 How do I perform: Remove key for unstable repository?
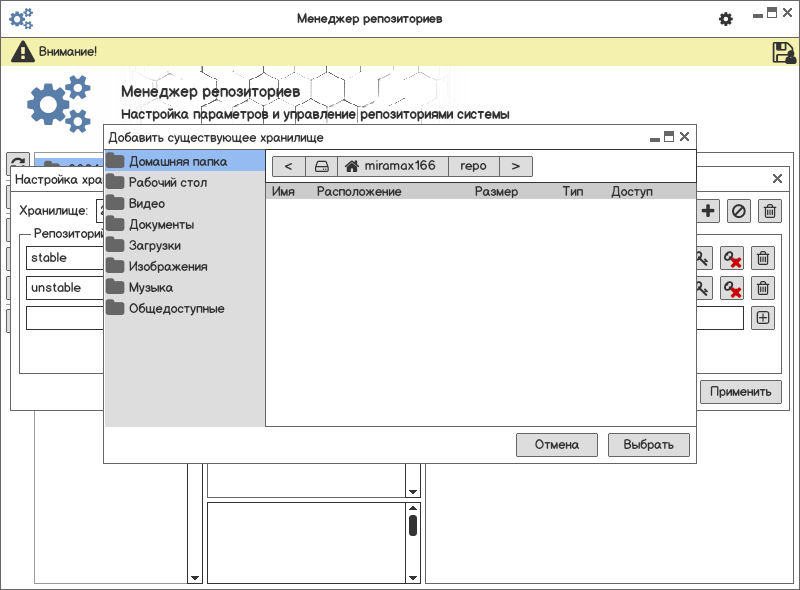pos(732,288)
